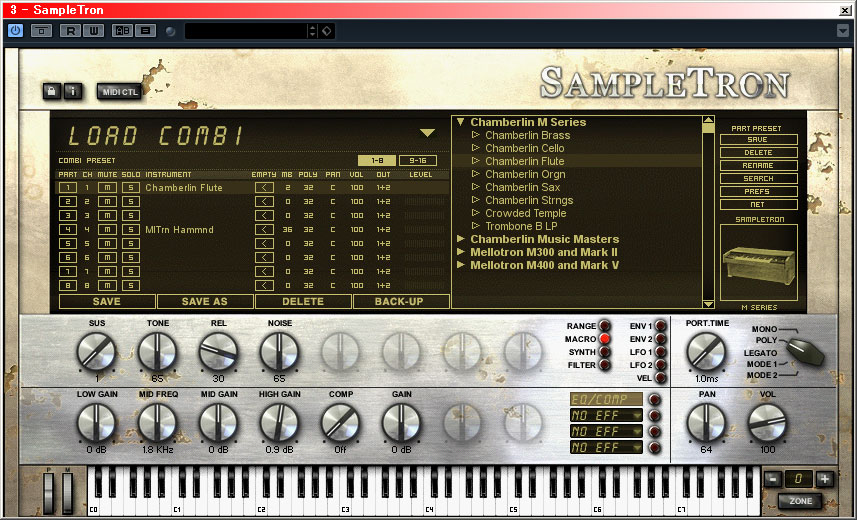
Task: Open the last NO EFF dropdown
Action: coord(606,448)
